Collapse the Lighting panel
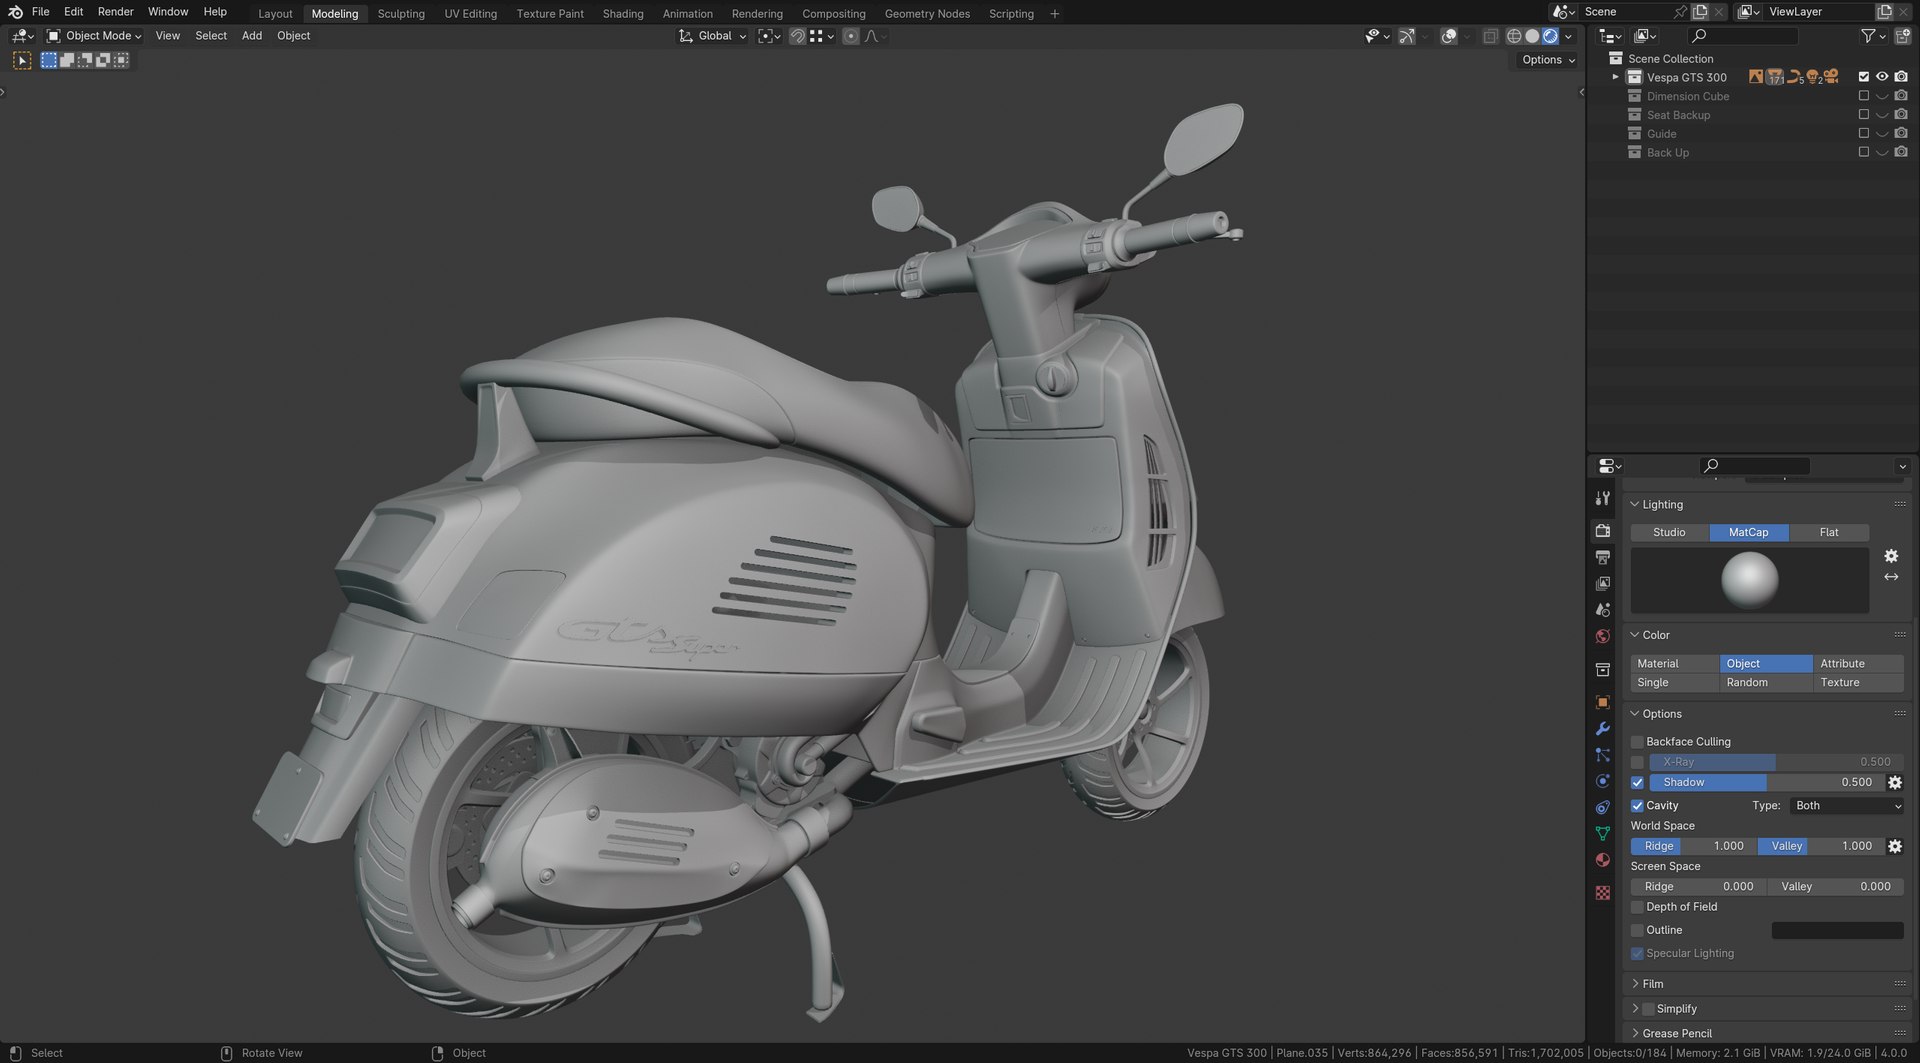 tap(1662, 505)
